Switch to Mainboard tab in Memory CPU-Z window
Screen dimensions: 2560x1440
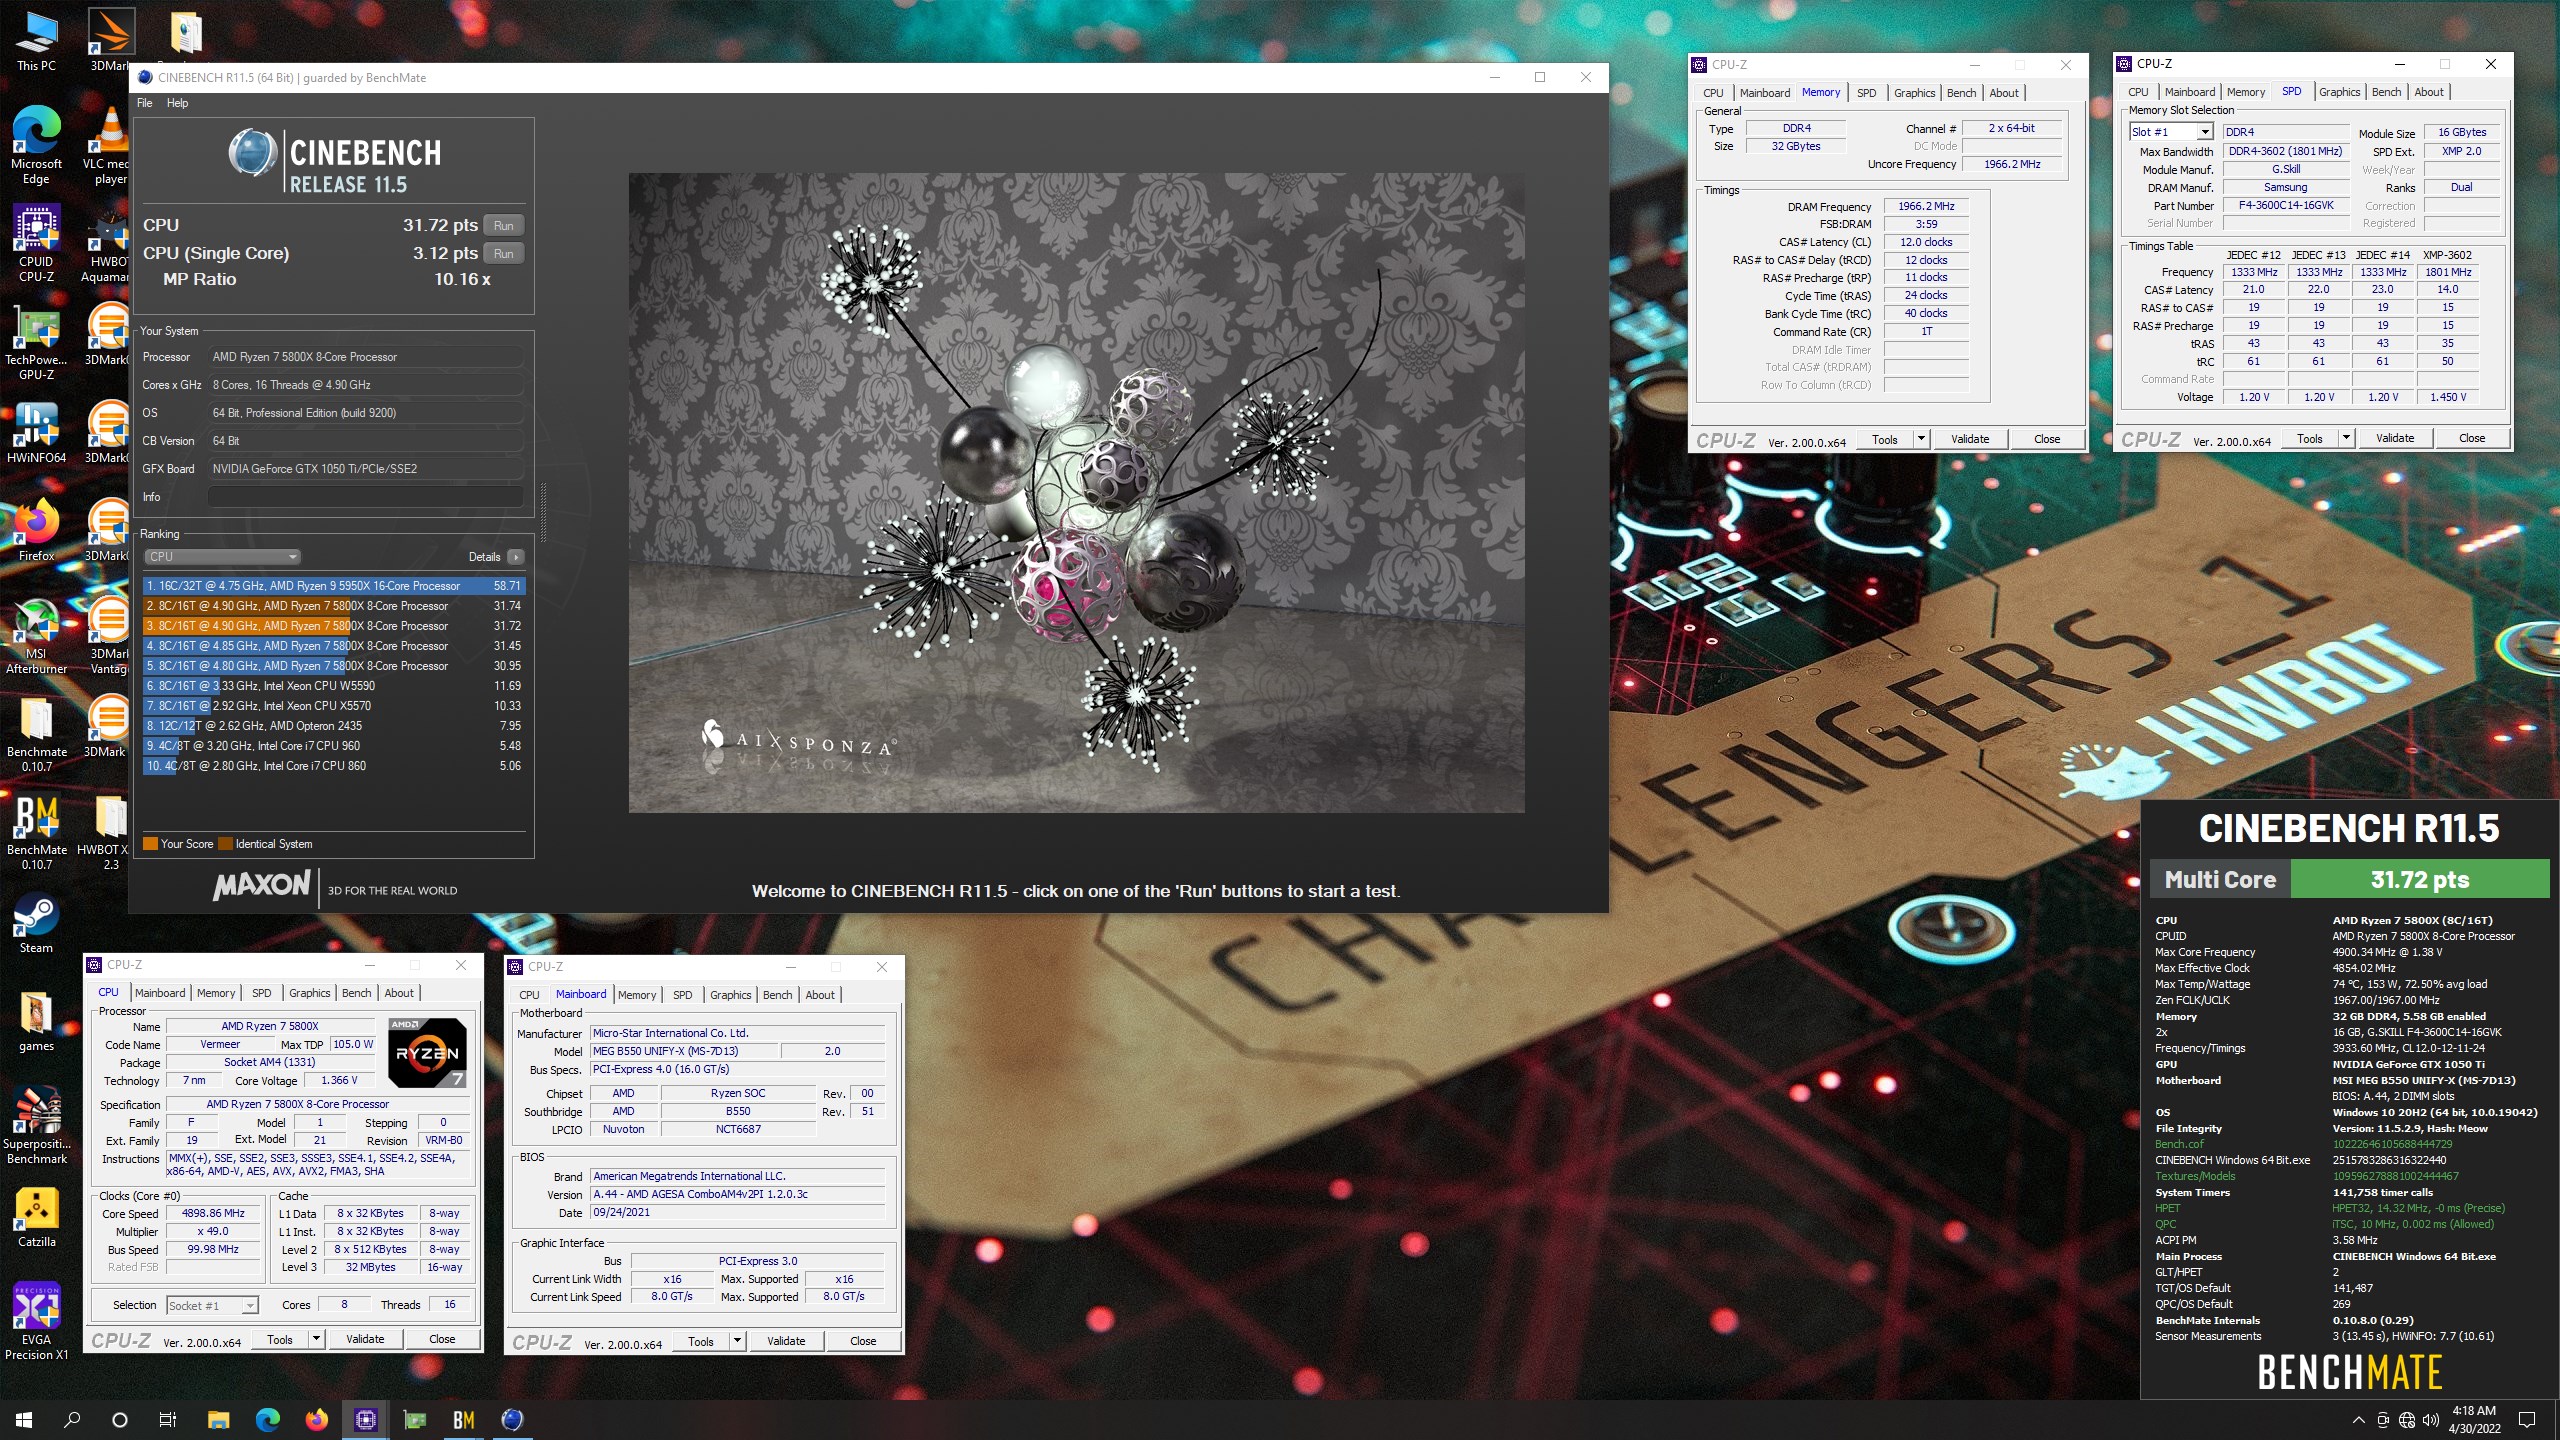tap(1765, 93)
